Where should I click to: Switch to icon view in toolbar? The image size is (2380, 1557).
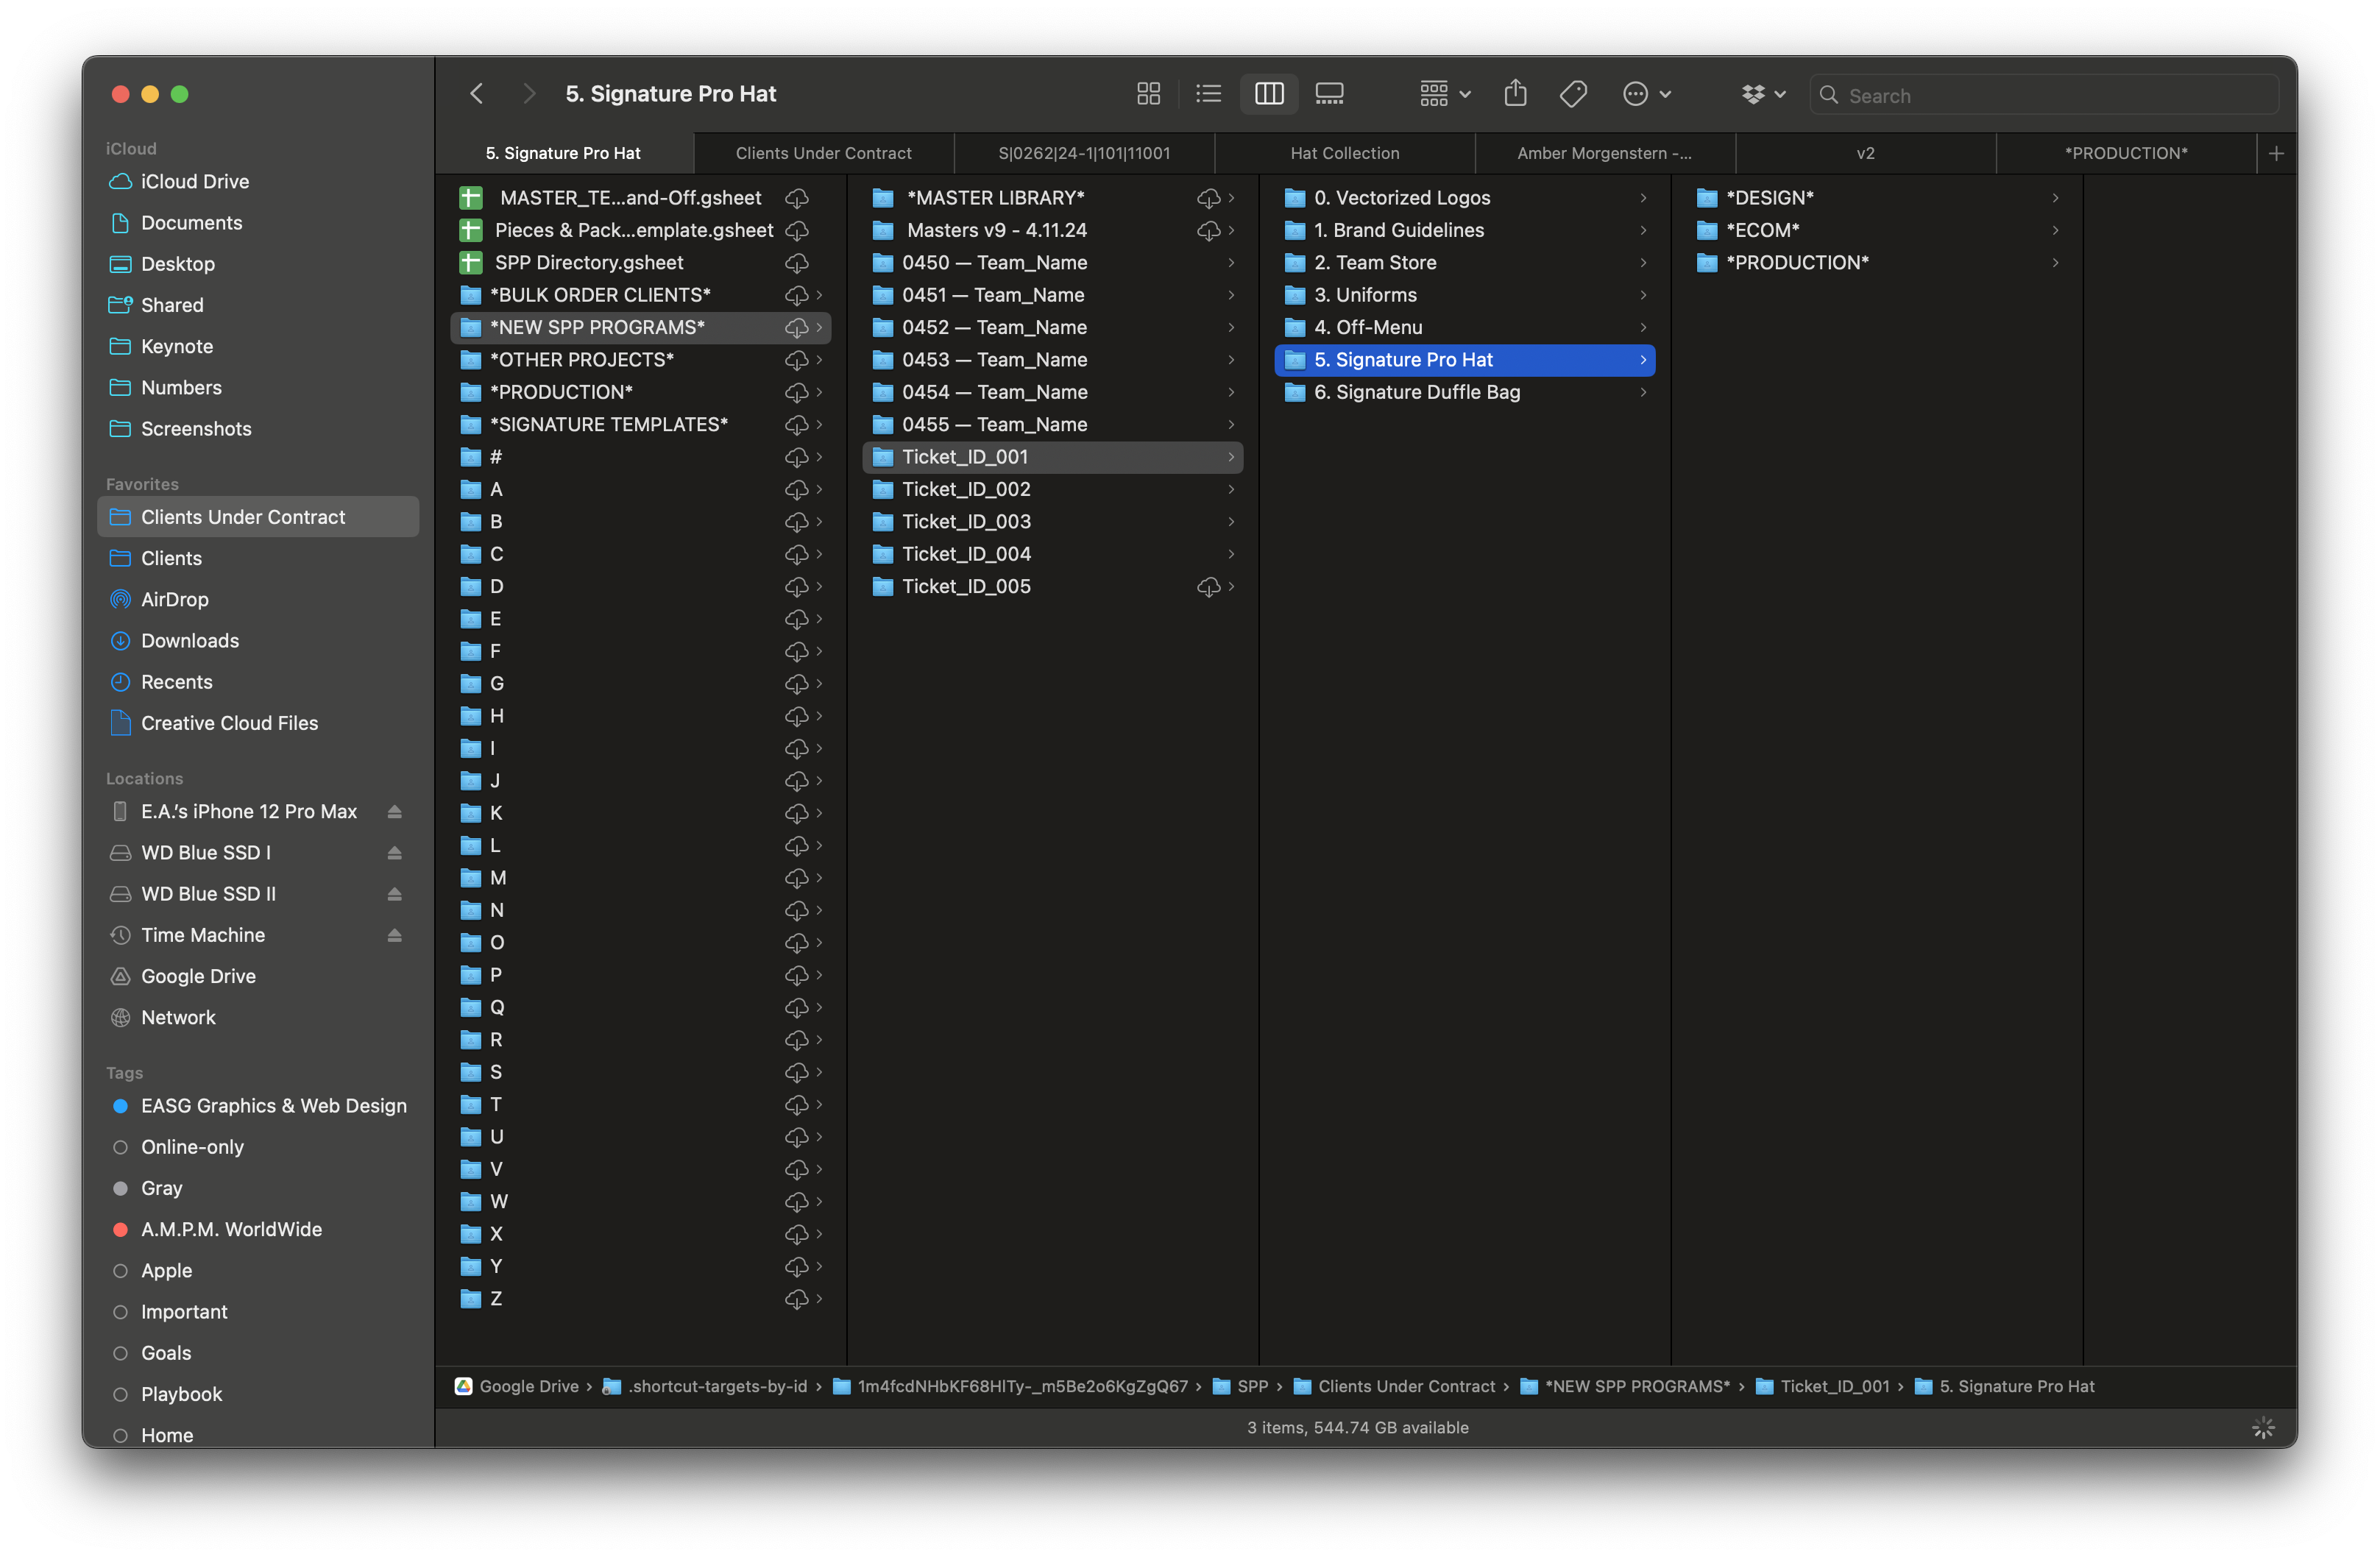pos(1148,94)
